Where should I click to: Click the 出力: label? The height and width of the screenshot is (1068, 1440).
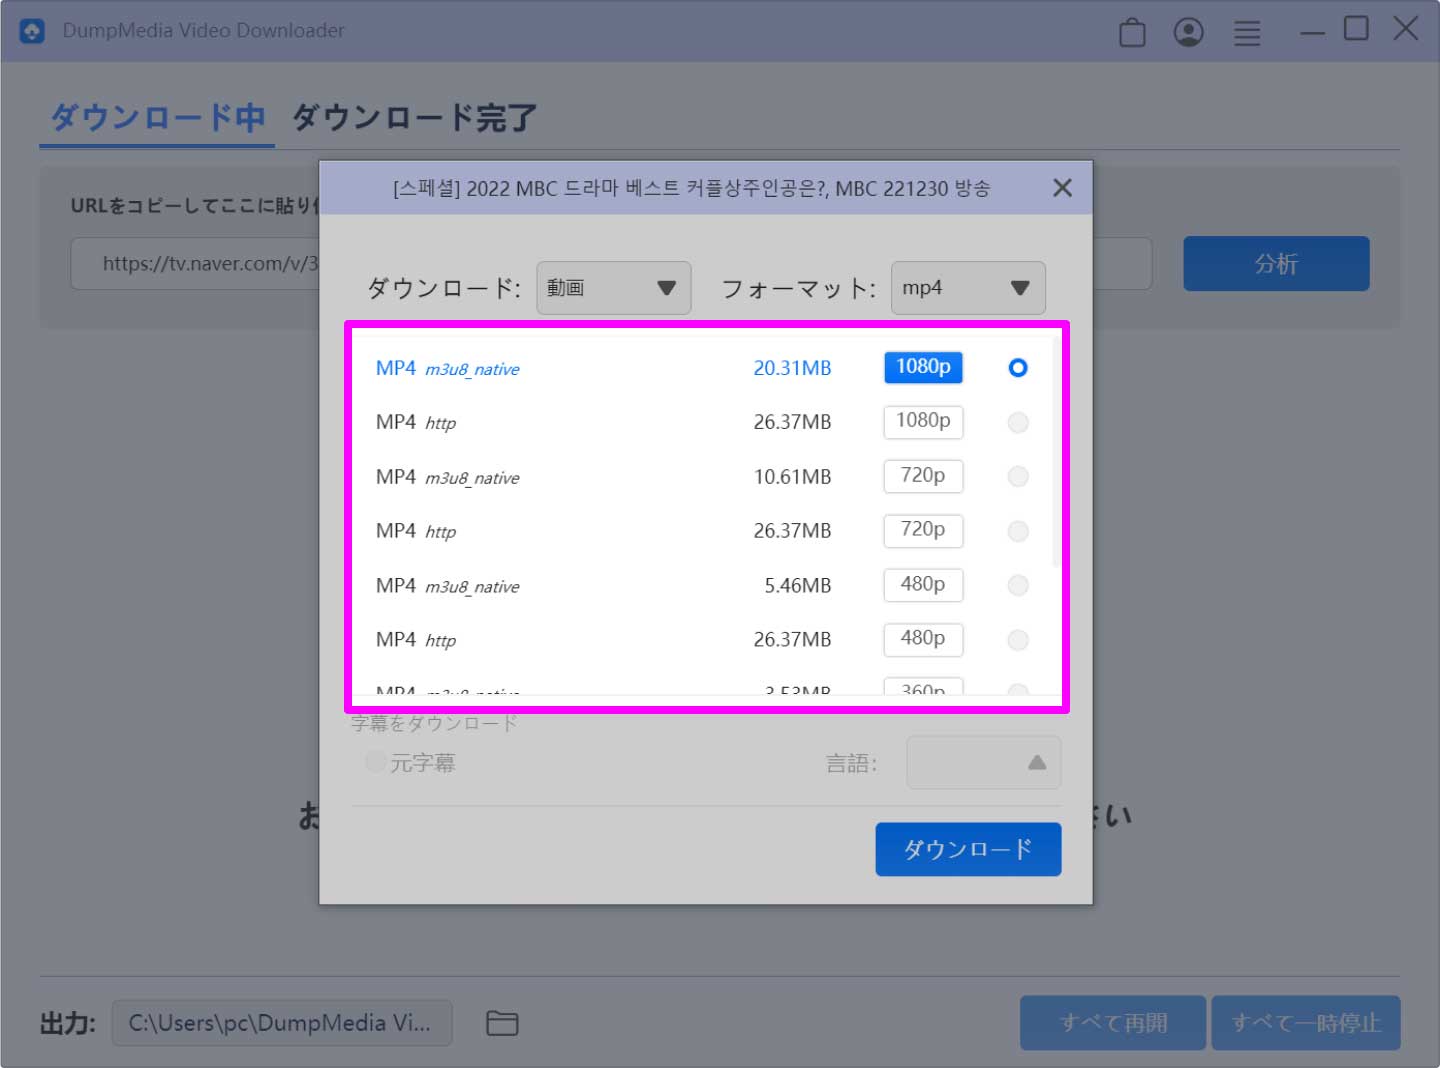[x=67, y=1023]
